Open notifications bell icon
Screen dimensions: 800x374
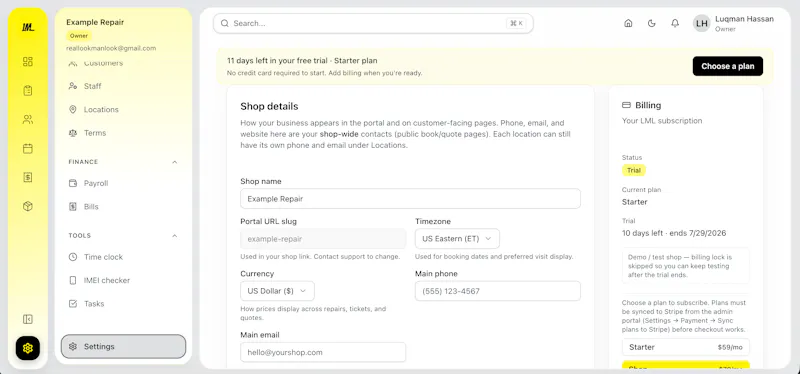(x=675, y=23)
